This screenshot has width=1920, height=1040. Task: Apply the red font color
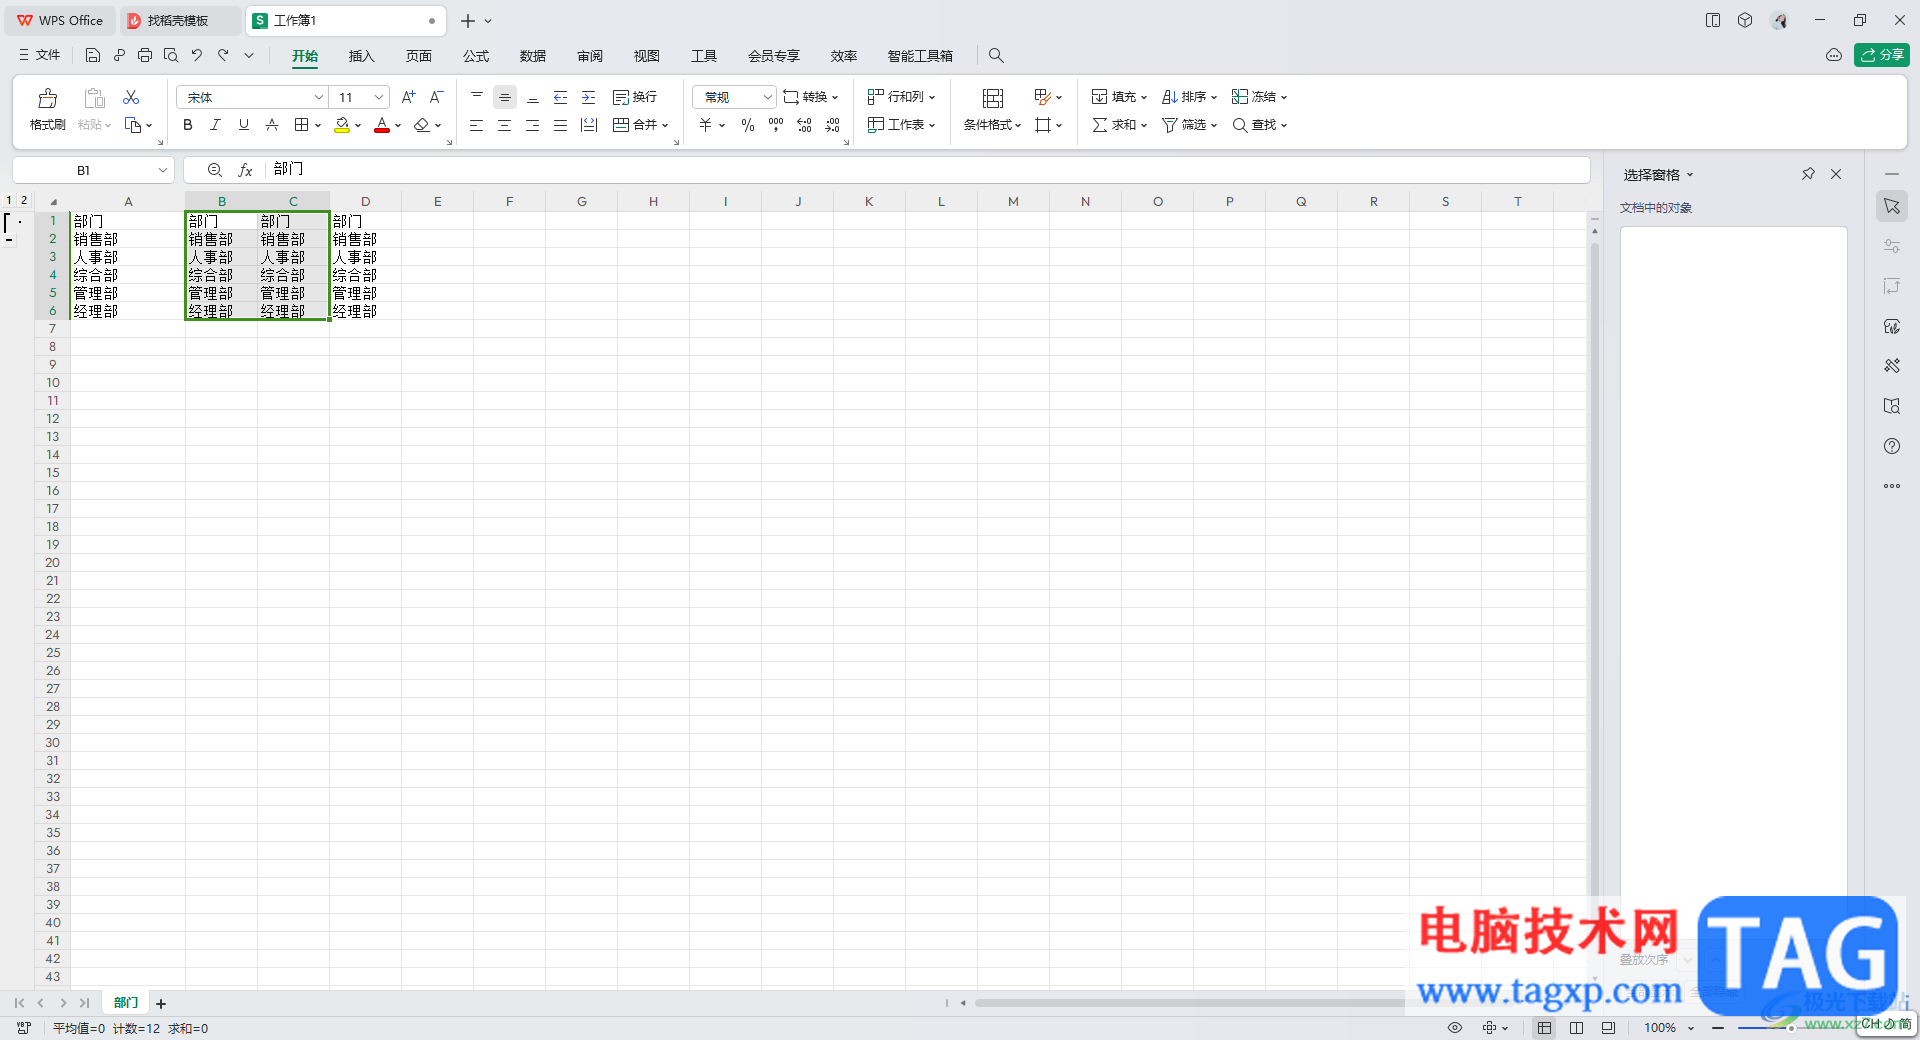[382, 125]
